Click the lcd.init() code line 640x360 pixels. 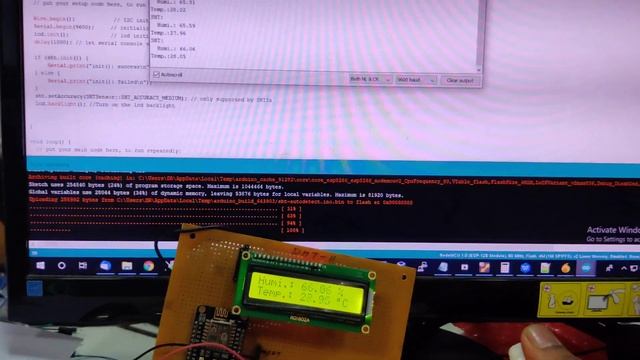pos(51,35)
